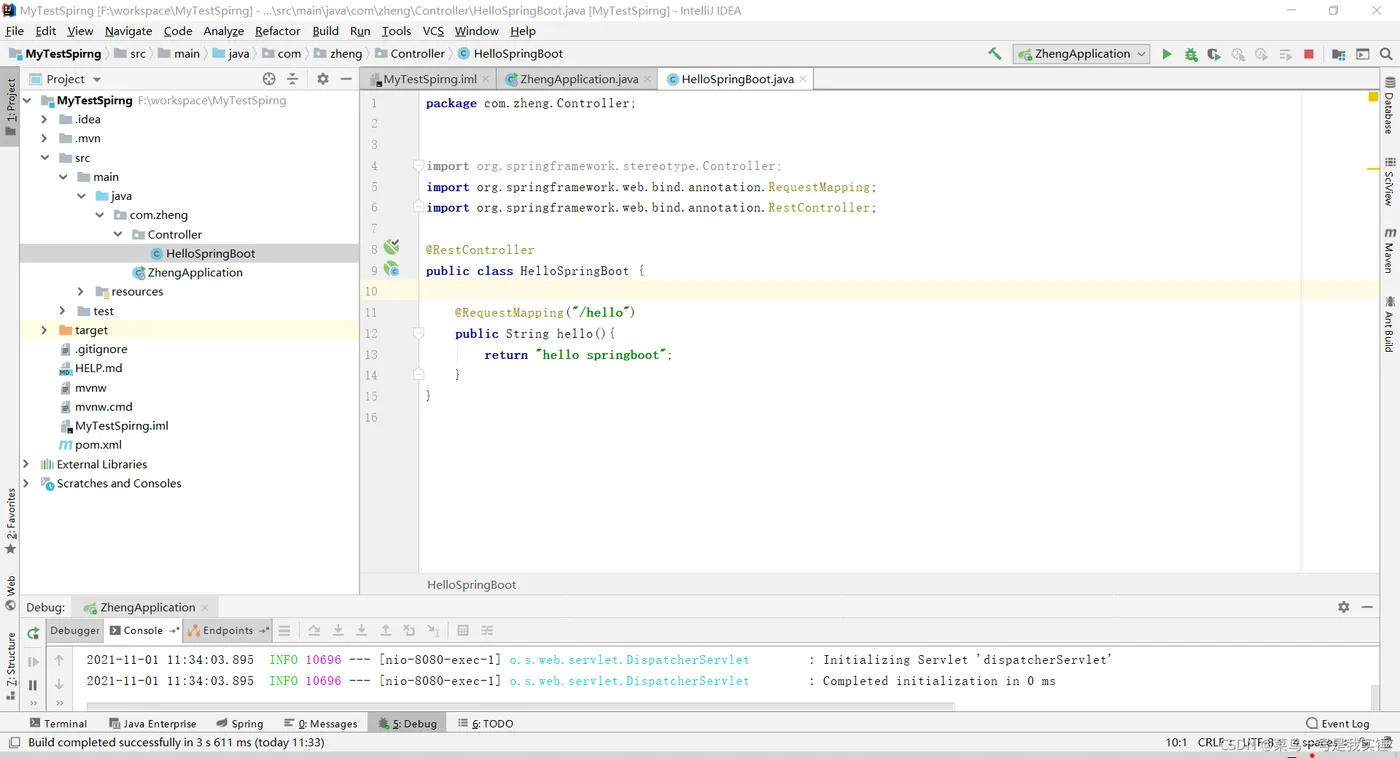Screen dimensions: 1400x758
Task: Open the Refactor menu
Action: click(x=278, y=31)
